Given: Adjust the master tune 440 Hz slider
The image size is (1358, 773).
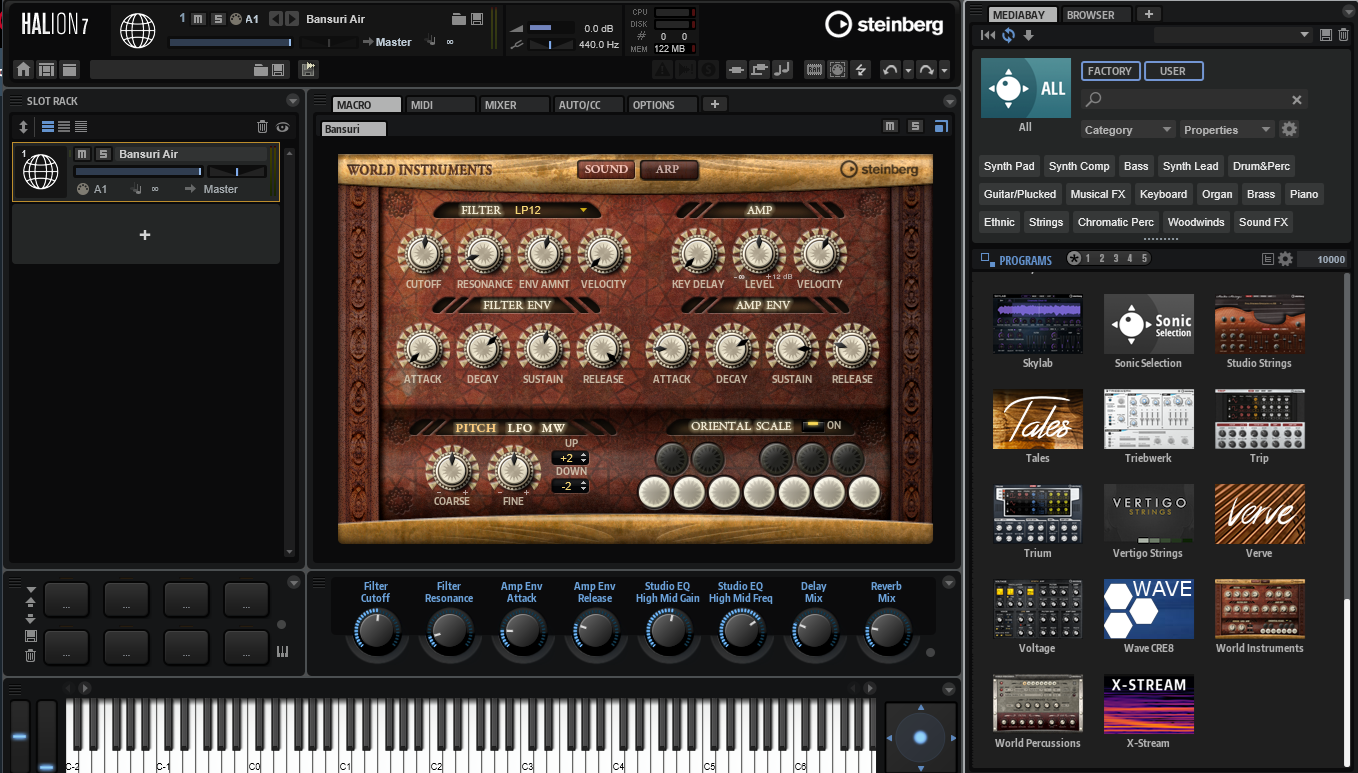Looking at the screenshot, I should pyautogui.click(x=553, y=45).
